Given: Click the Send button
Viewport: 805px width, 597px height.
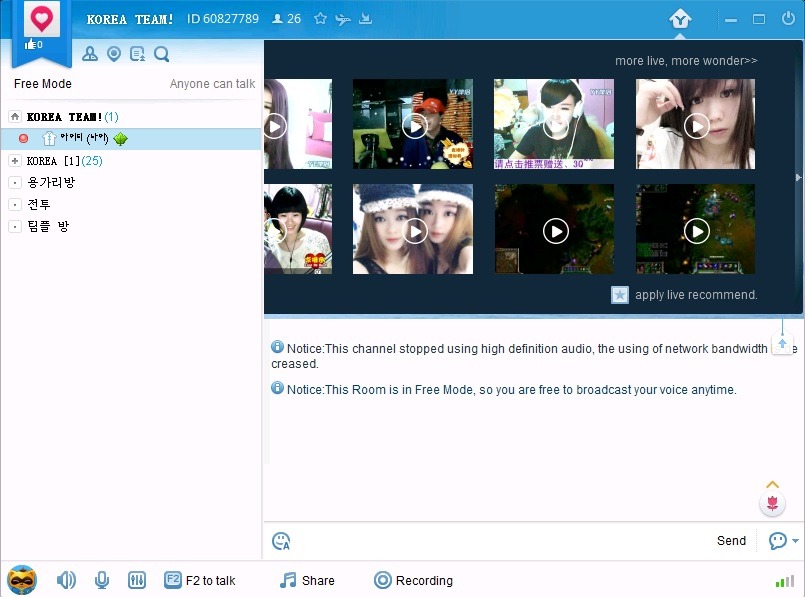Looking at the screenshot, I should coord(731,541).
